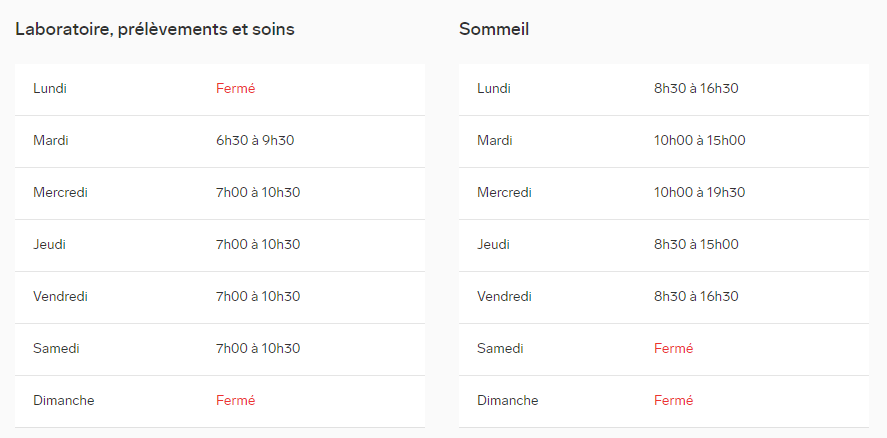Select Jeudi 7h00 à 10h30 hours
The height and width of the screenshot is (438, 887).
click(x=258, y=244)
